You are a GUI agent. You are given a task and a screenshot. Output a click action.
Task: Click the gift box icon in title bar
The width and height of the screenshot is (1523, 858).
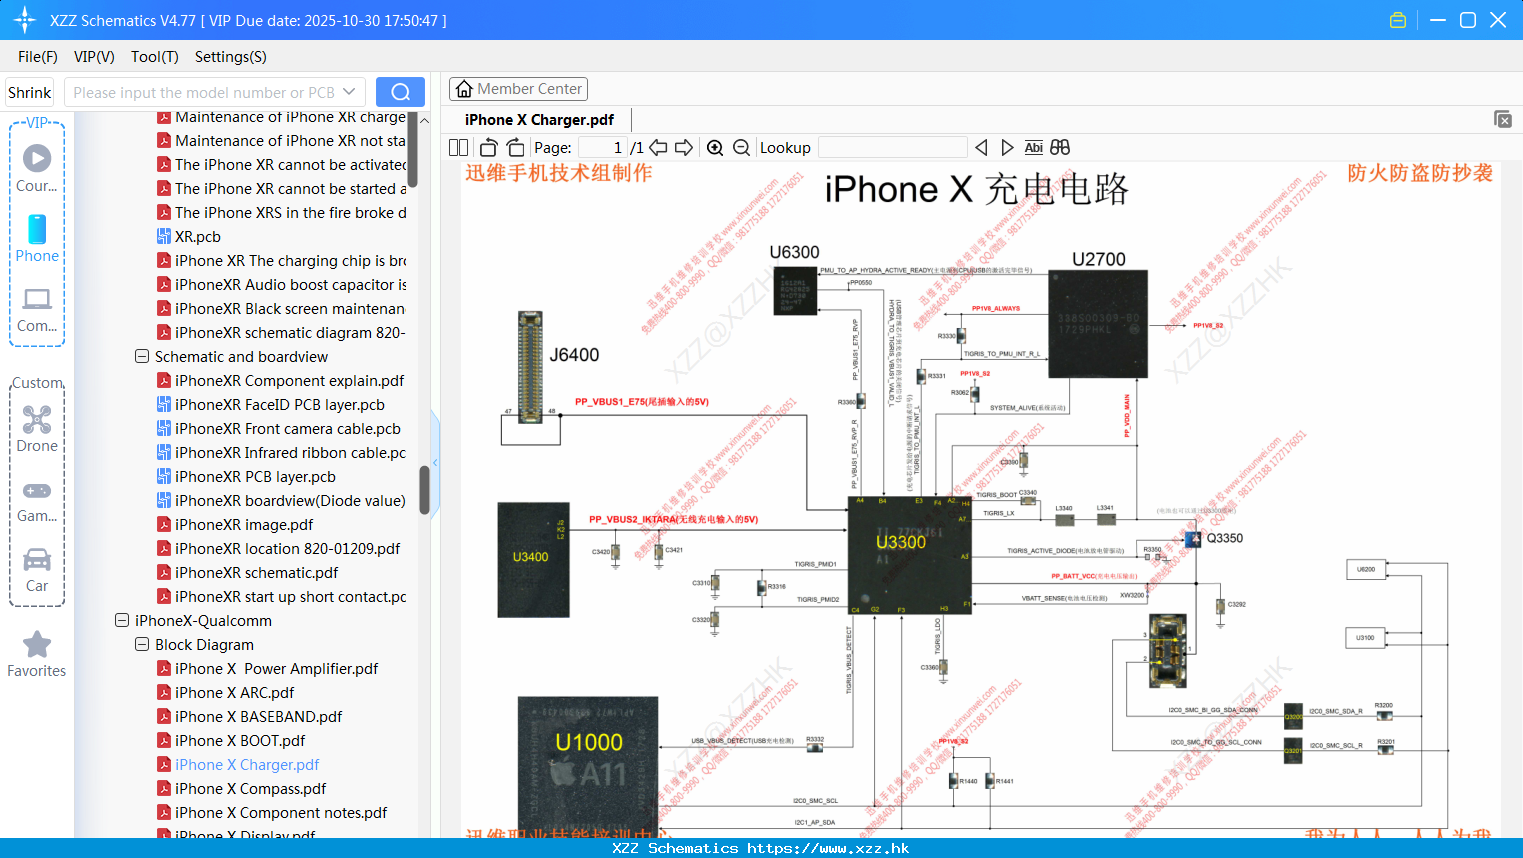[1398, 20]
